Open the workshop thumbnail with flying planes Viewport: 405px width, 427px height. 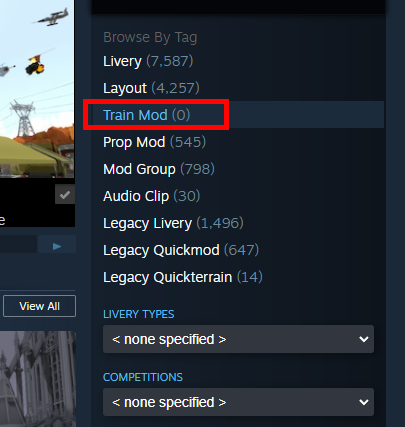point(37,89)
